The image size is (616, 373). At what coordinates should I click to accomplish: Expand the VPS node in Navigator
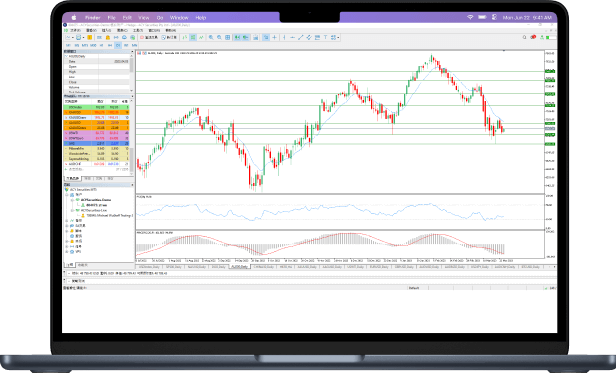(67, 252)
